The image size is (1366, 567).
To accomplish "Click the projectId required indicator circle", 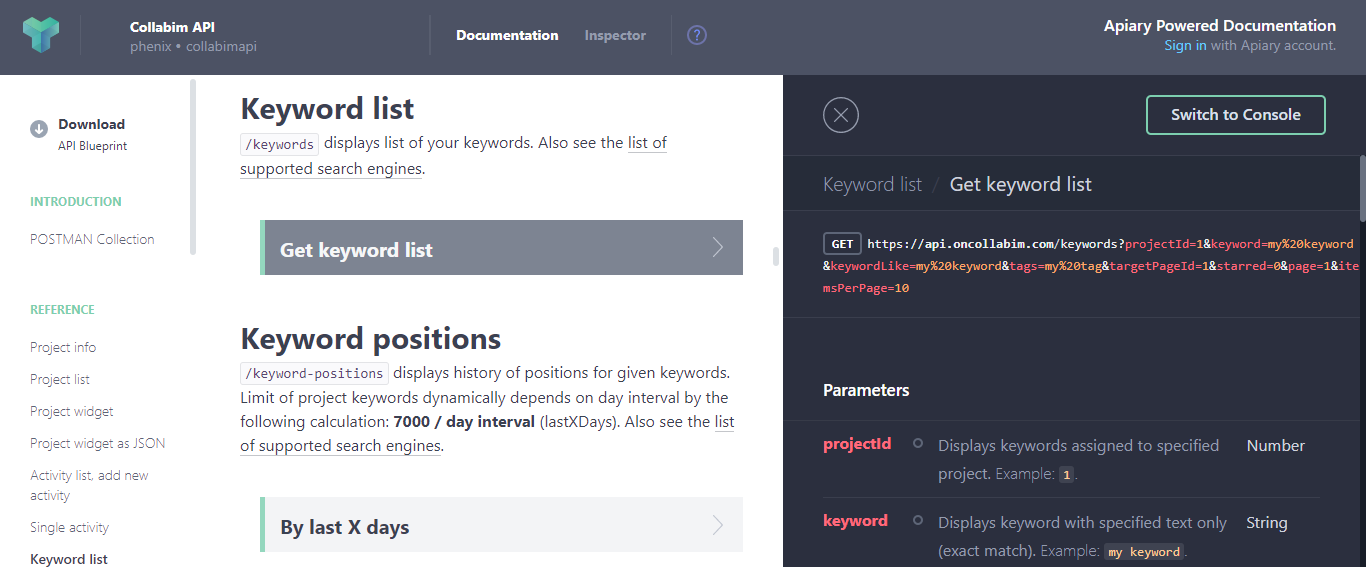I will tap(917, 443).
